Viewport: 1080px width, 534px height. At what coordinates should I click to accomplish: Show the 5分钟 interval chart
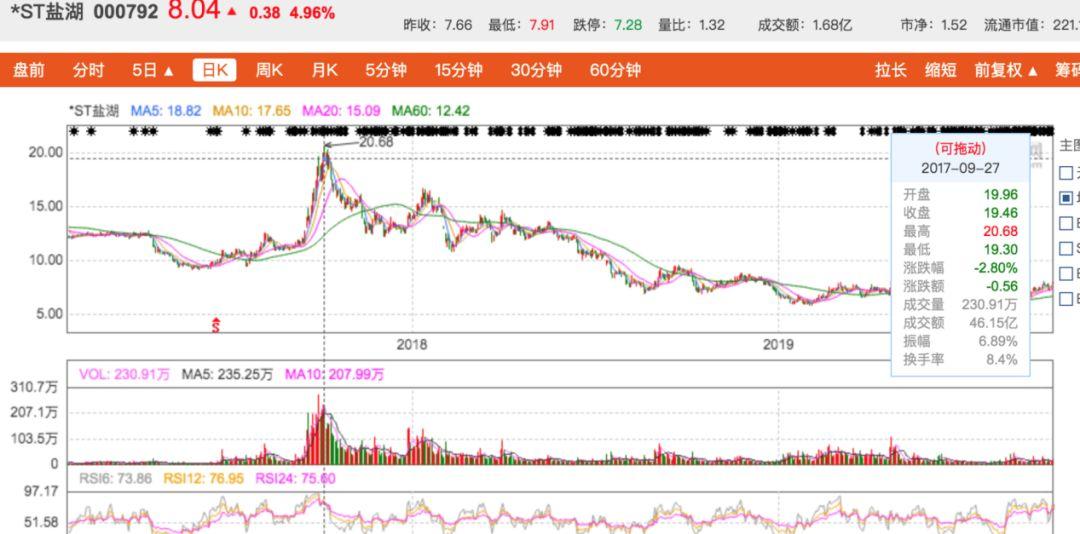click(386, 70)
